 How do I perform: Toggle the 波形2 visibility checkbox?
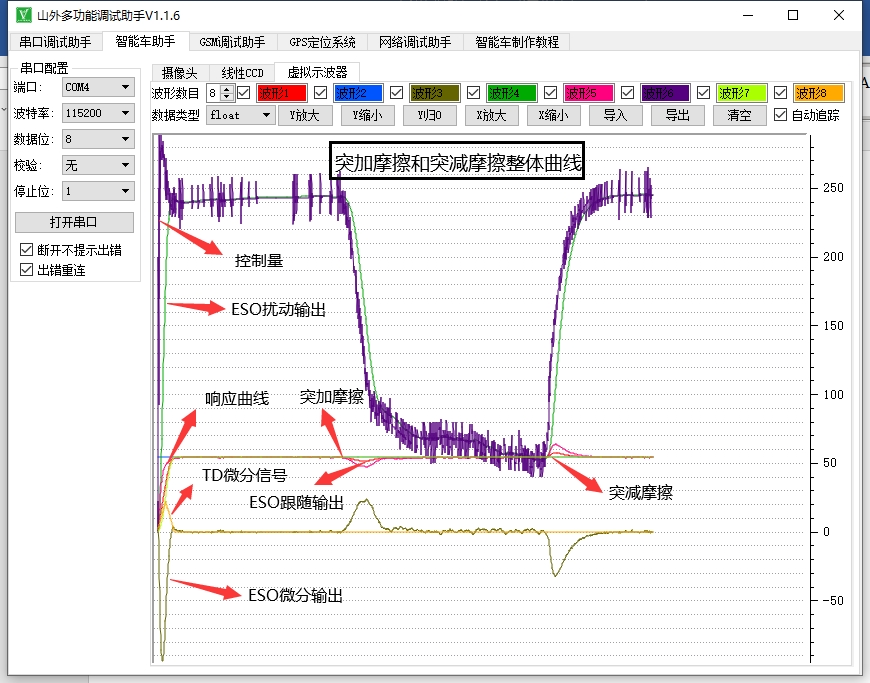click(x=320, y=93)
